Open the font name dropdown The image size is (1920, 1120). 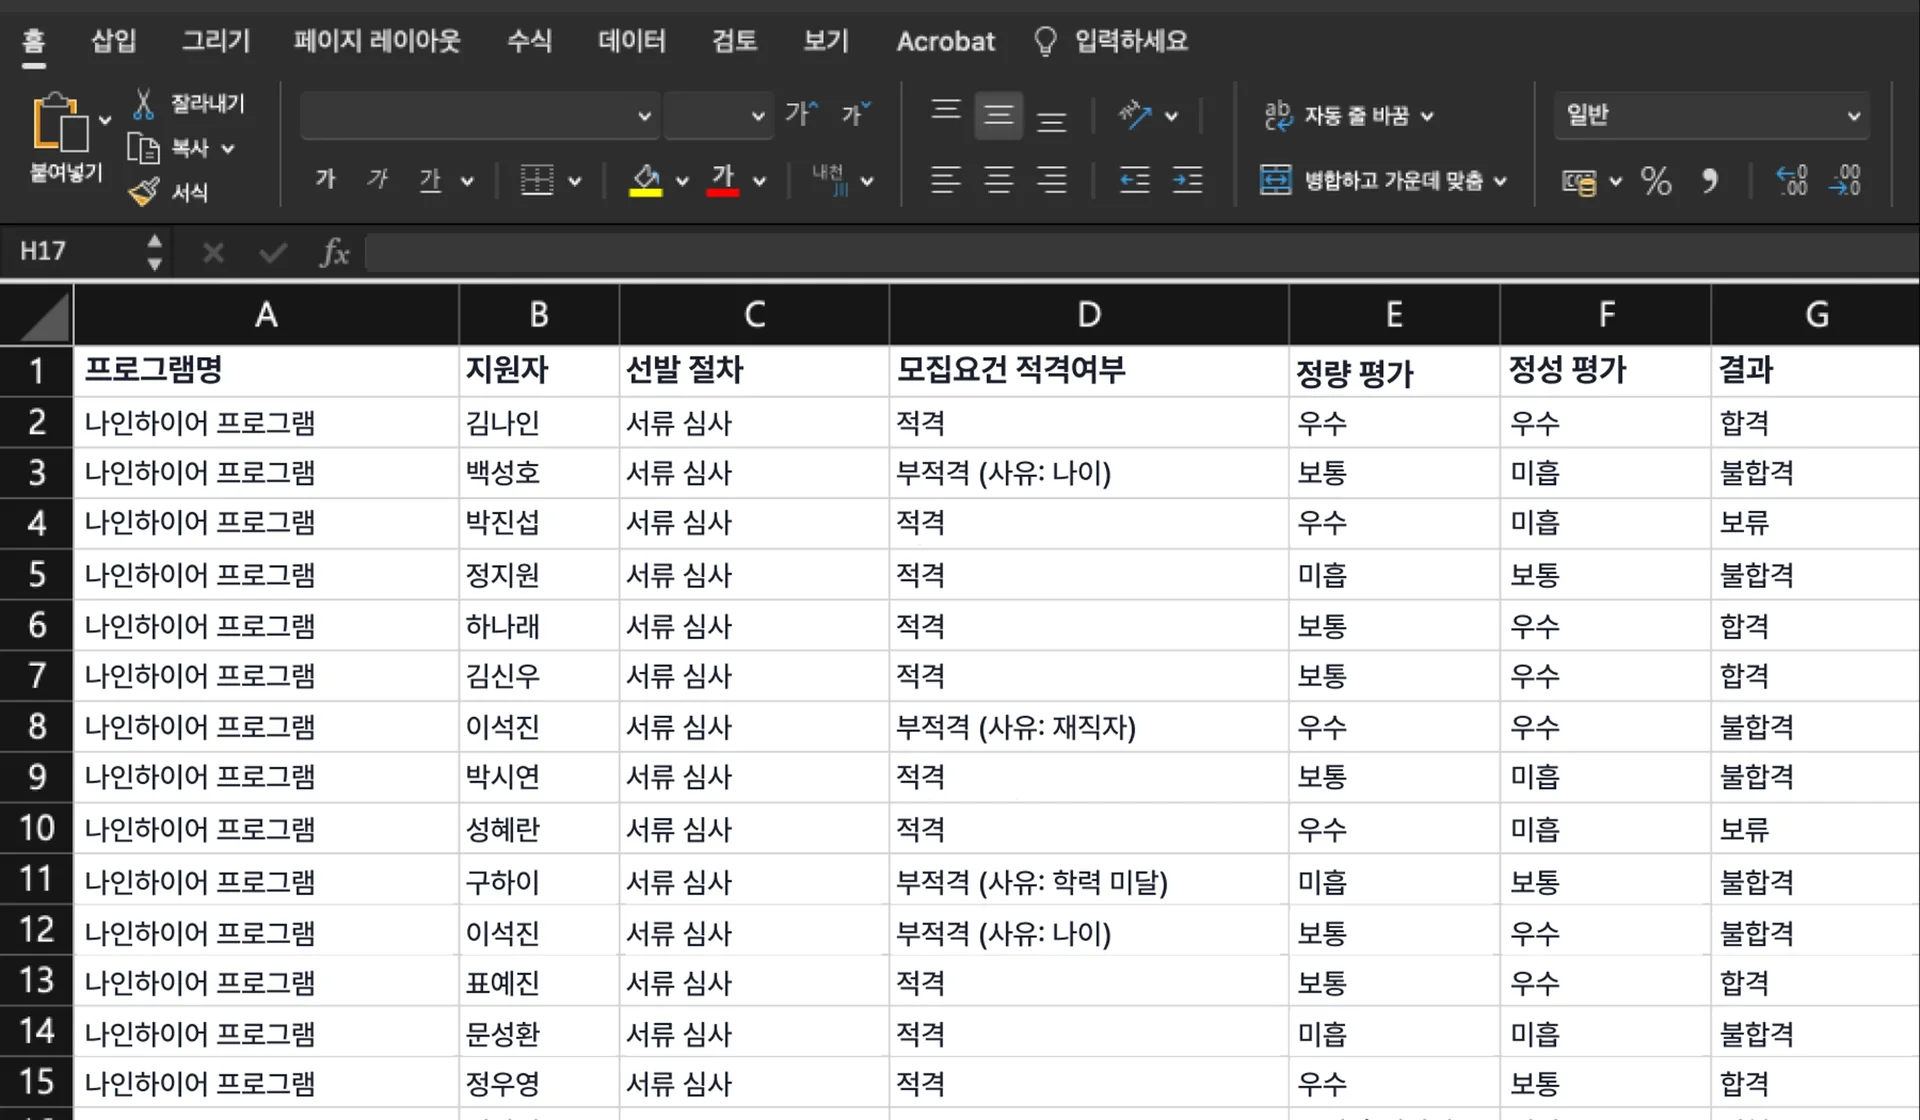(645, 115)
